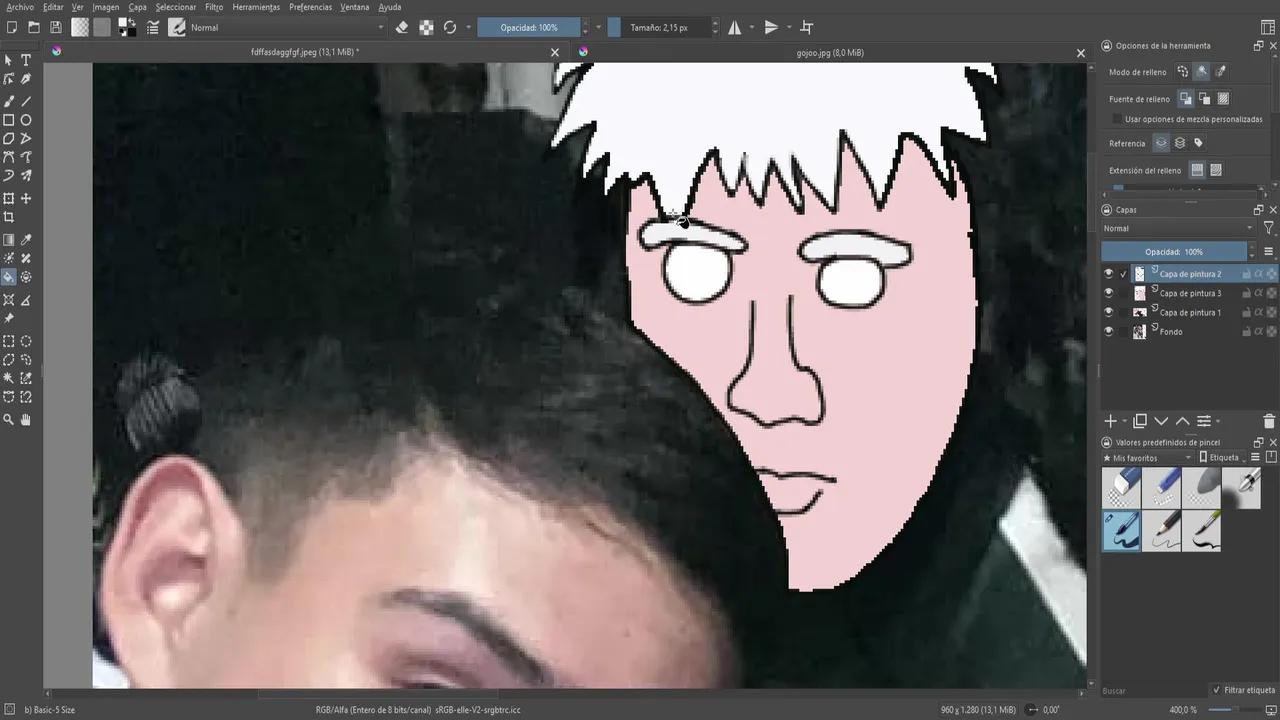Enable 'Usar opciones de mezcla personalizadas' checkbox
1280x720 pixels.
1117,119
